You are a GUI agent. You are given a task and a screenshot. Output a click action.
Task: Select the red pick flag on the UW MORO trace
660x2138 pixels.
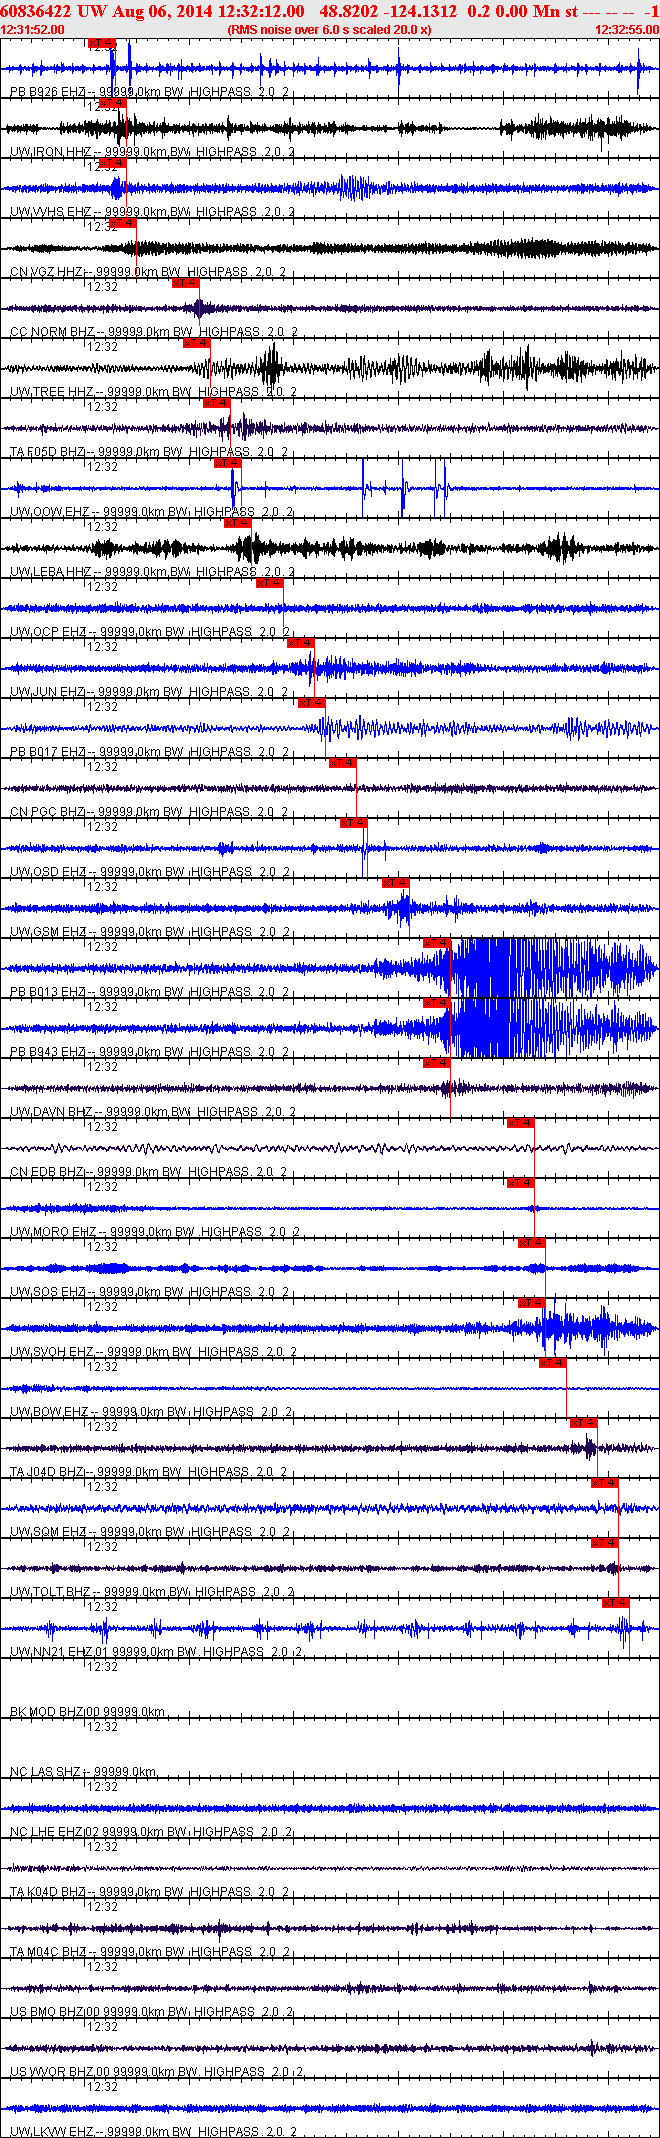tap(520, 1182)
